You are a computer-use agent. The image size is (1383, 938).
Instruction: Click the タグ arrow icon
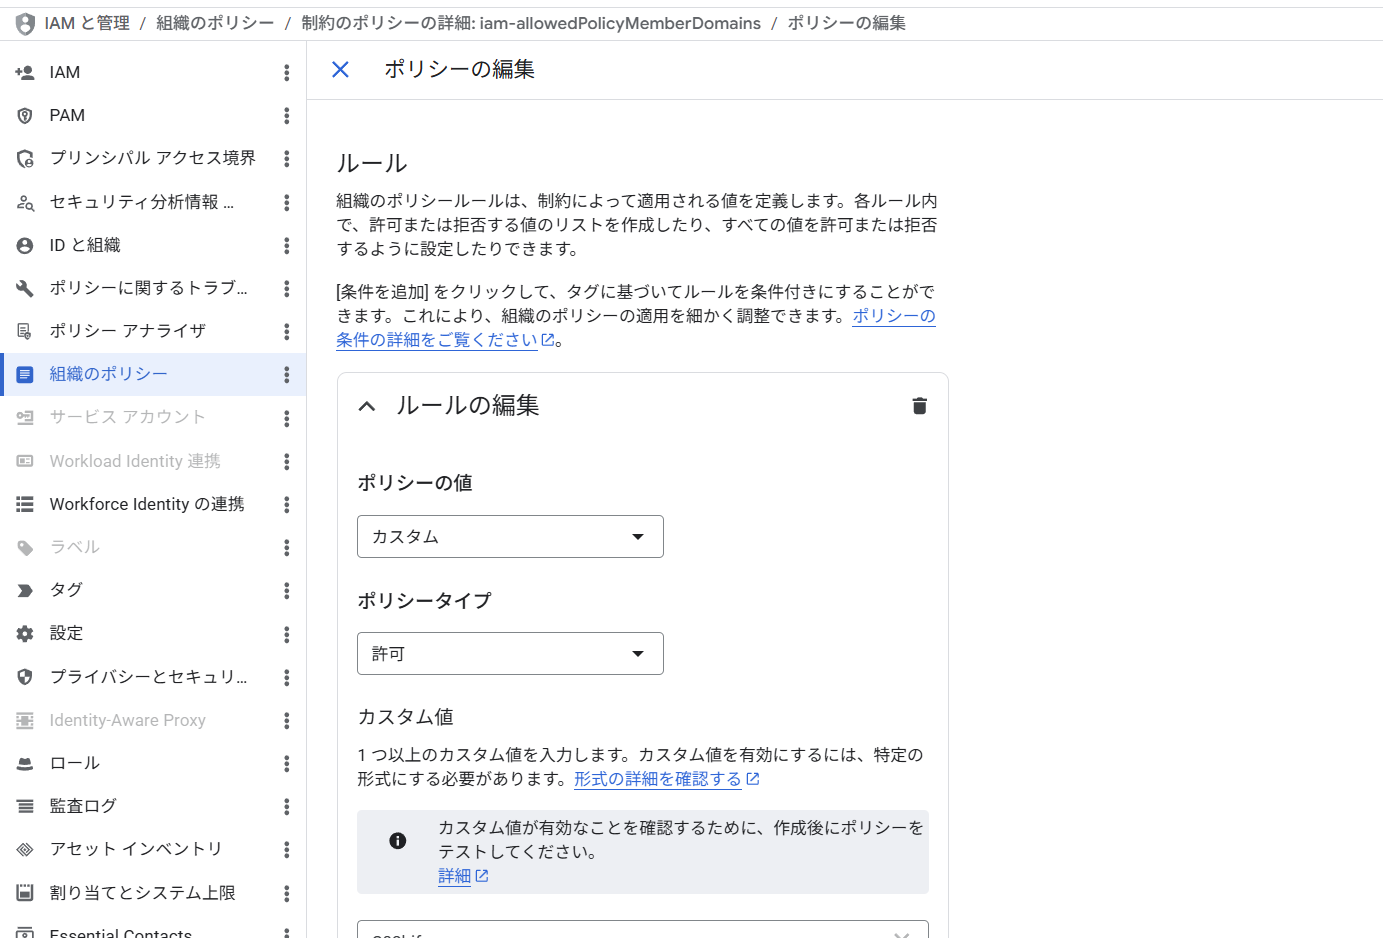[25, 590]
